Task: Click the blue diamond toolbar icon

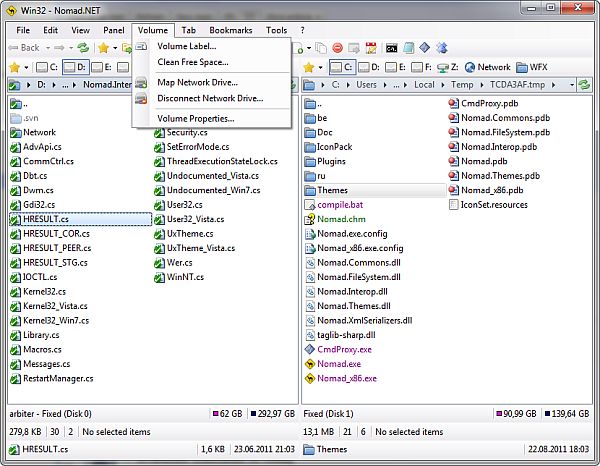Action: [424, 48]
